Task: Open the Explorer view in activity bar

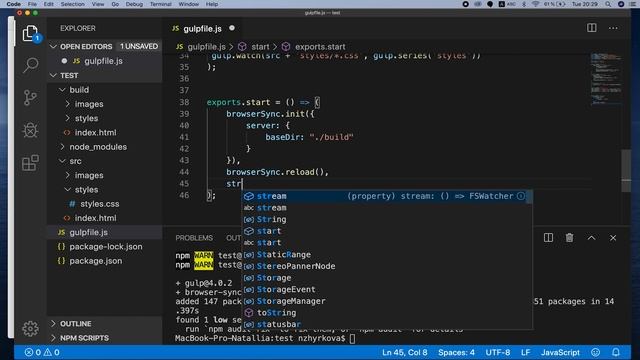Action: (30, 34)
